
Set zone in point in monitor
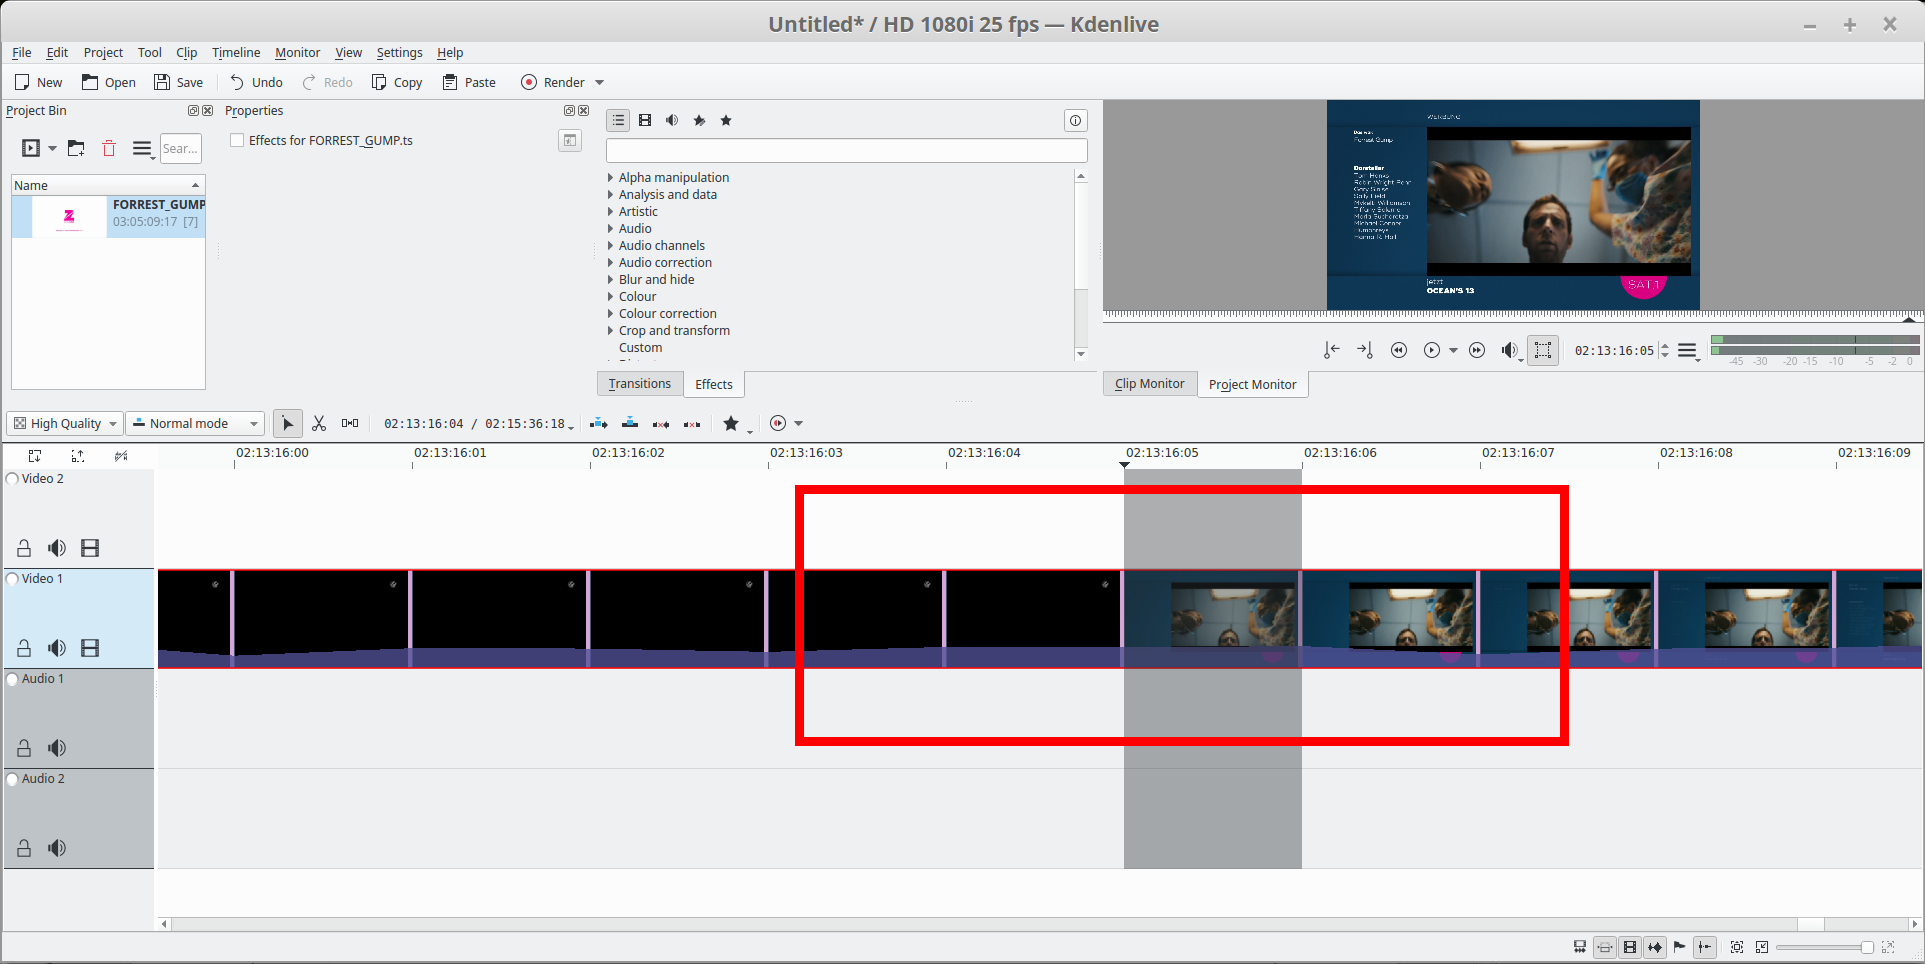1331,350
